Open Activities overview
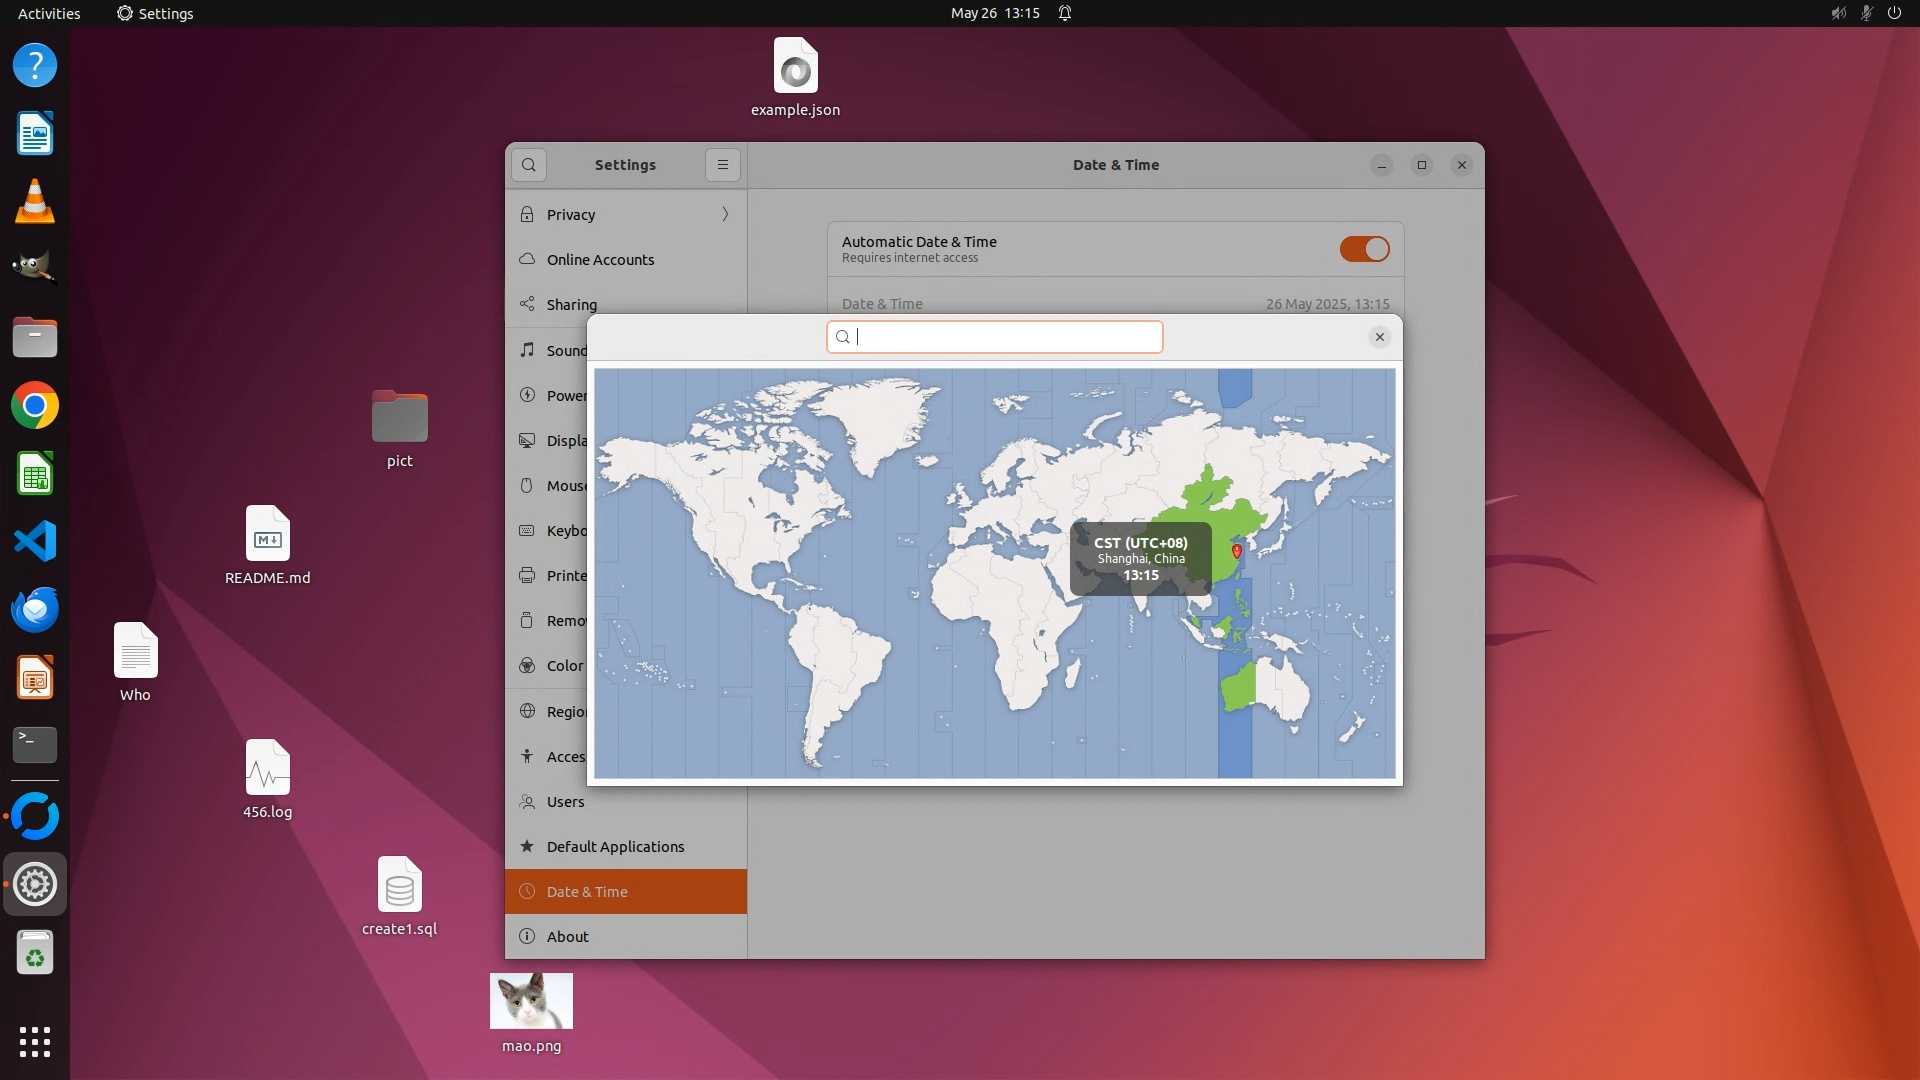This screenshot has width=1920, height=1080. [x=49, y=13]
